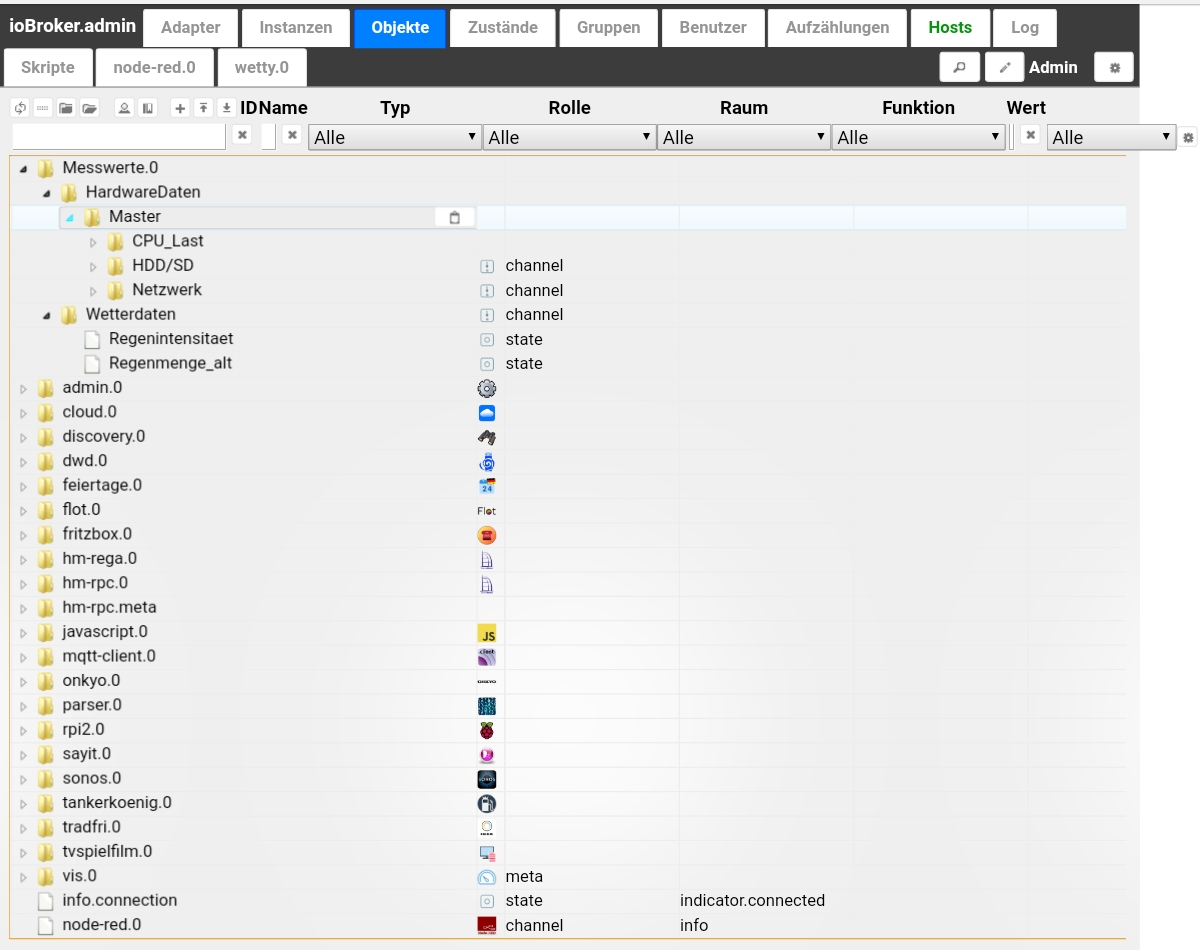Expand the flot.0 node
The height and width of the screenshot is (950, 1200).
(x=23, y=510)
